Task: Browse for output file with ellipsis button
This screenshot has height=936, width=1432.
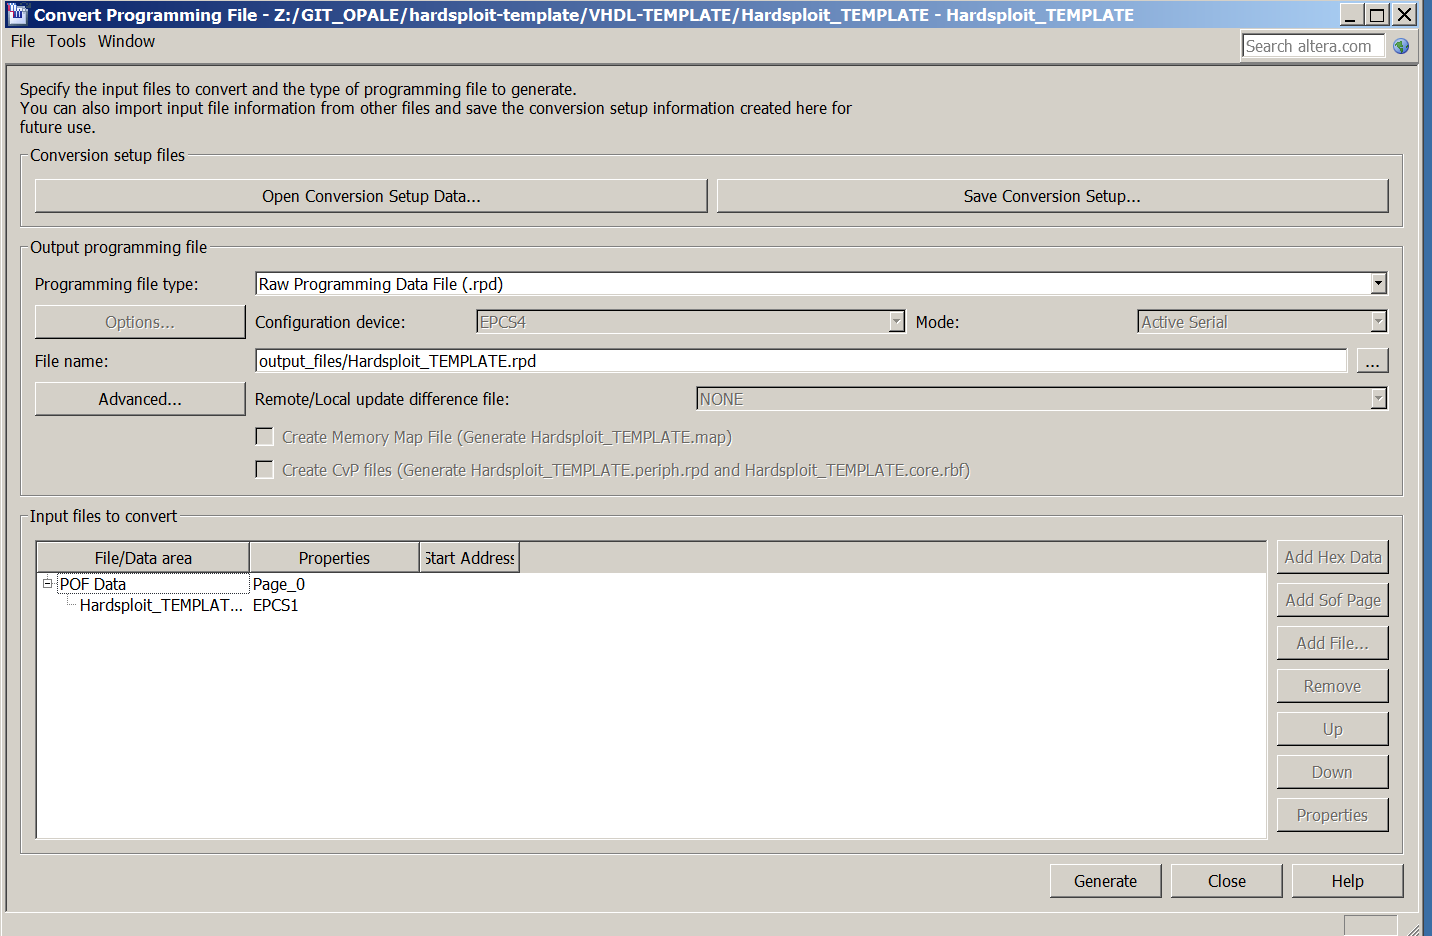Action: coord(1372,361)
